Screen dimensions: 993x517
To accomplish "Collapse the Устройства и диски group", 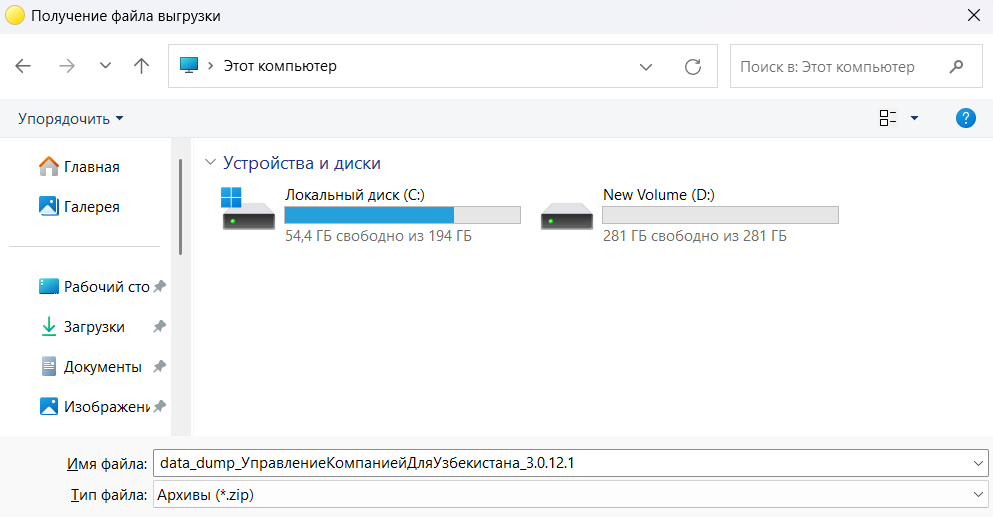I will 210,163.
